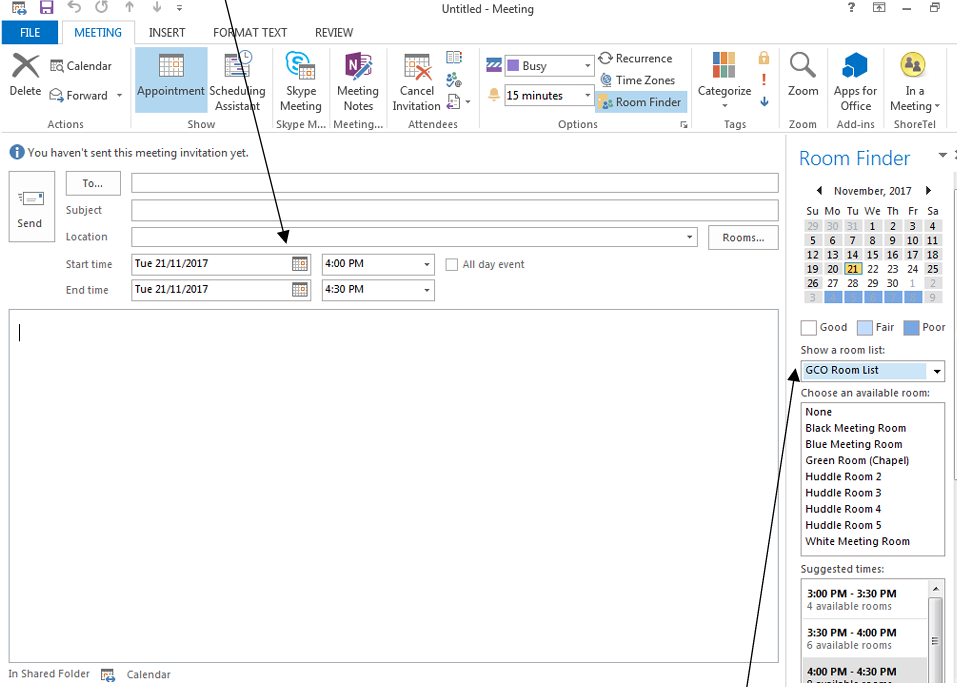The image size is (957, 687).
Task: Mark meeting as High Importance
Action: 764,79
